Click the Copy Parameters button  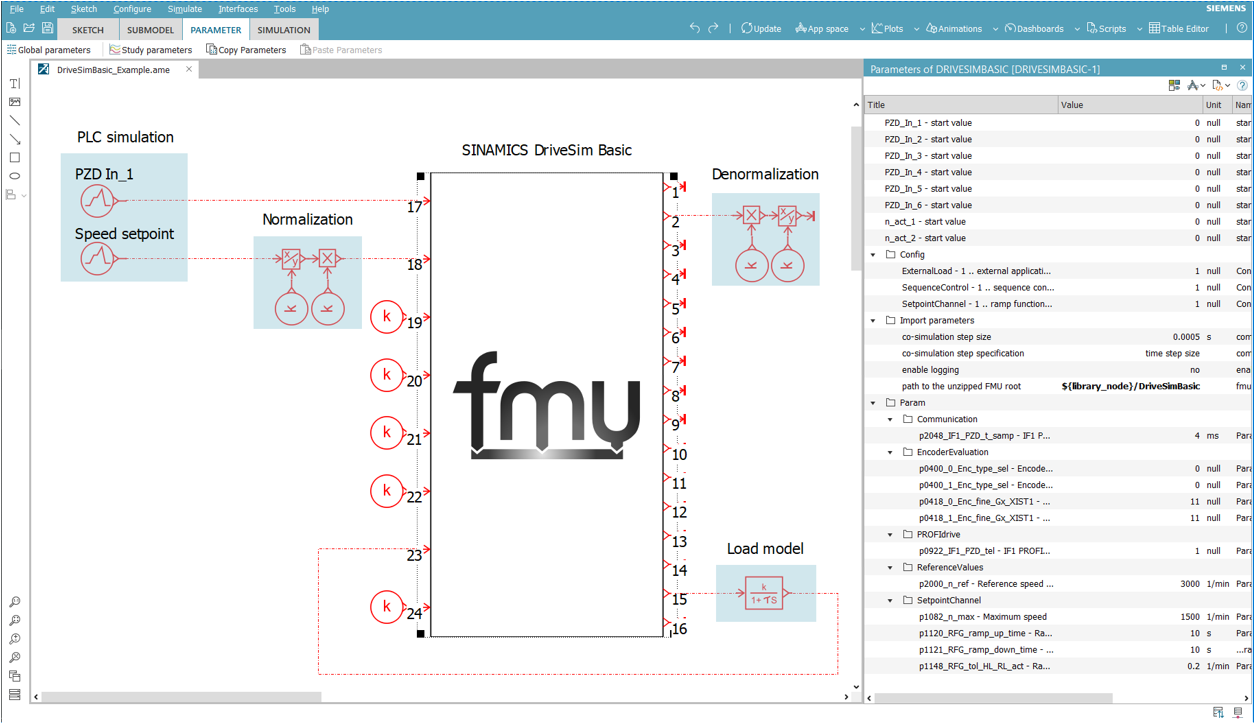tap(245, 50)
